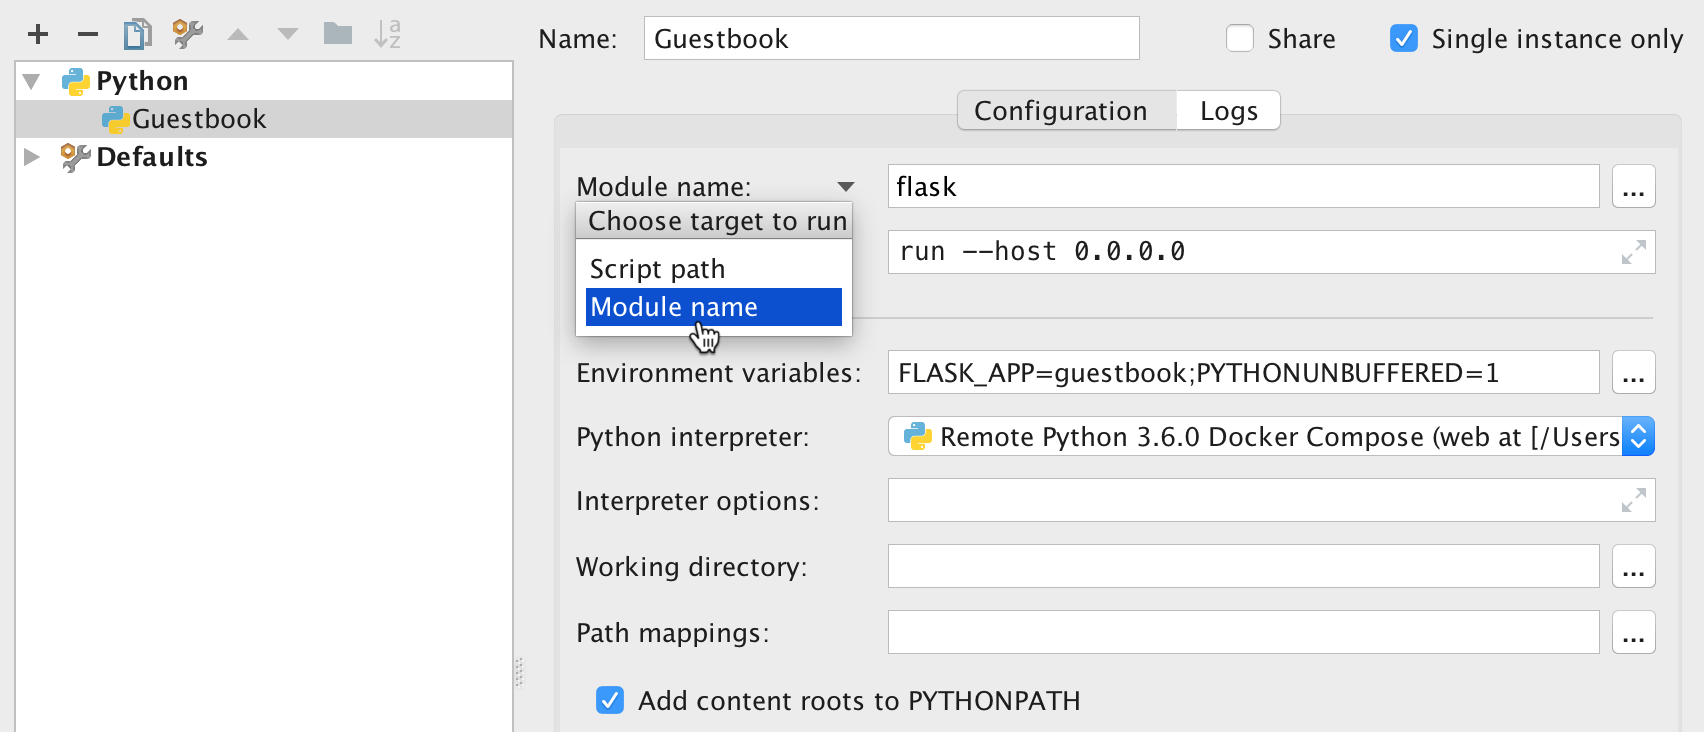1704x732 pixels.
Task: Choose Script path from the popup
Action: point(657,269)
